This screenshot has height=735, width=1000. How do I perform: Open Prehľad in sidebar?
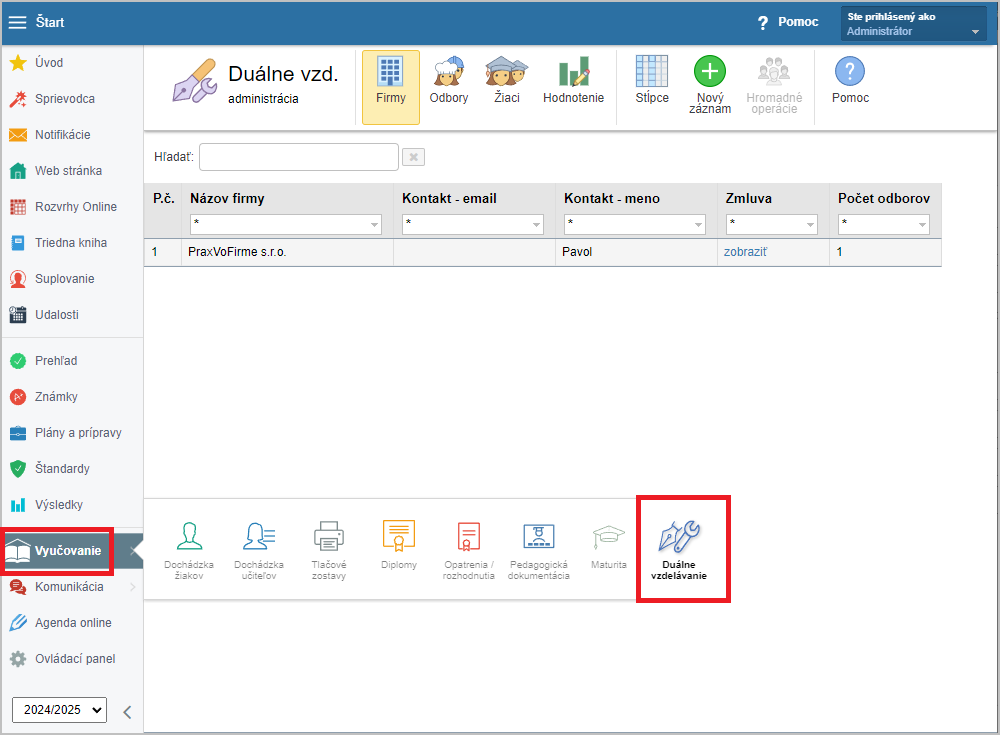pyautogui.click(x=43, y=361)
